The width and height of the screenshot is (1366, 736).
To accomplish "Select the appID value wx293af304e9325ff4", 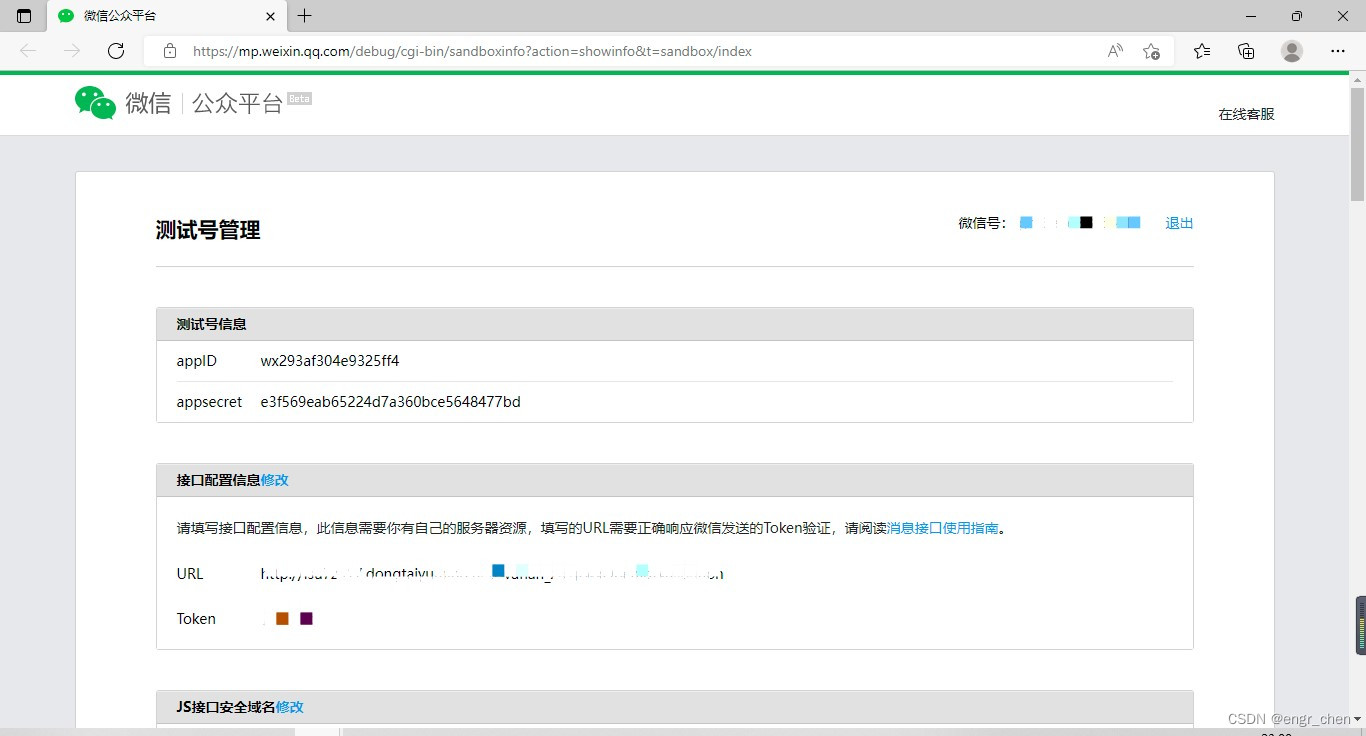I will (330, 361).
